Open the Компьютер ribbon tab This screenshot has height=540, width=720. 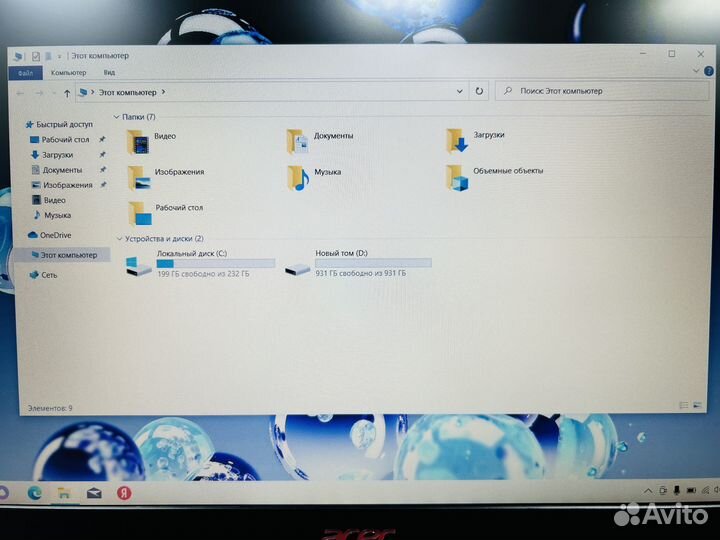point(68,73)
